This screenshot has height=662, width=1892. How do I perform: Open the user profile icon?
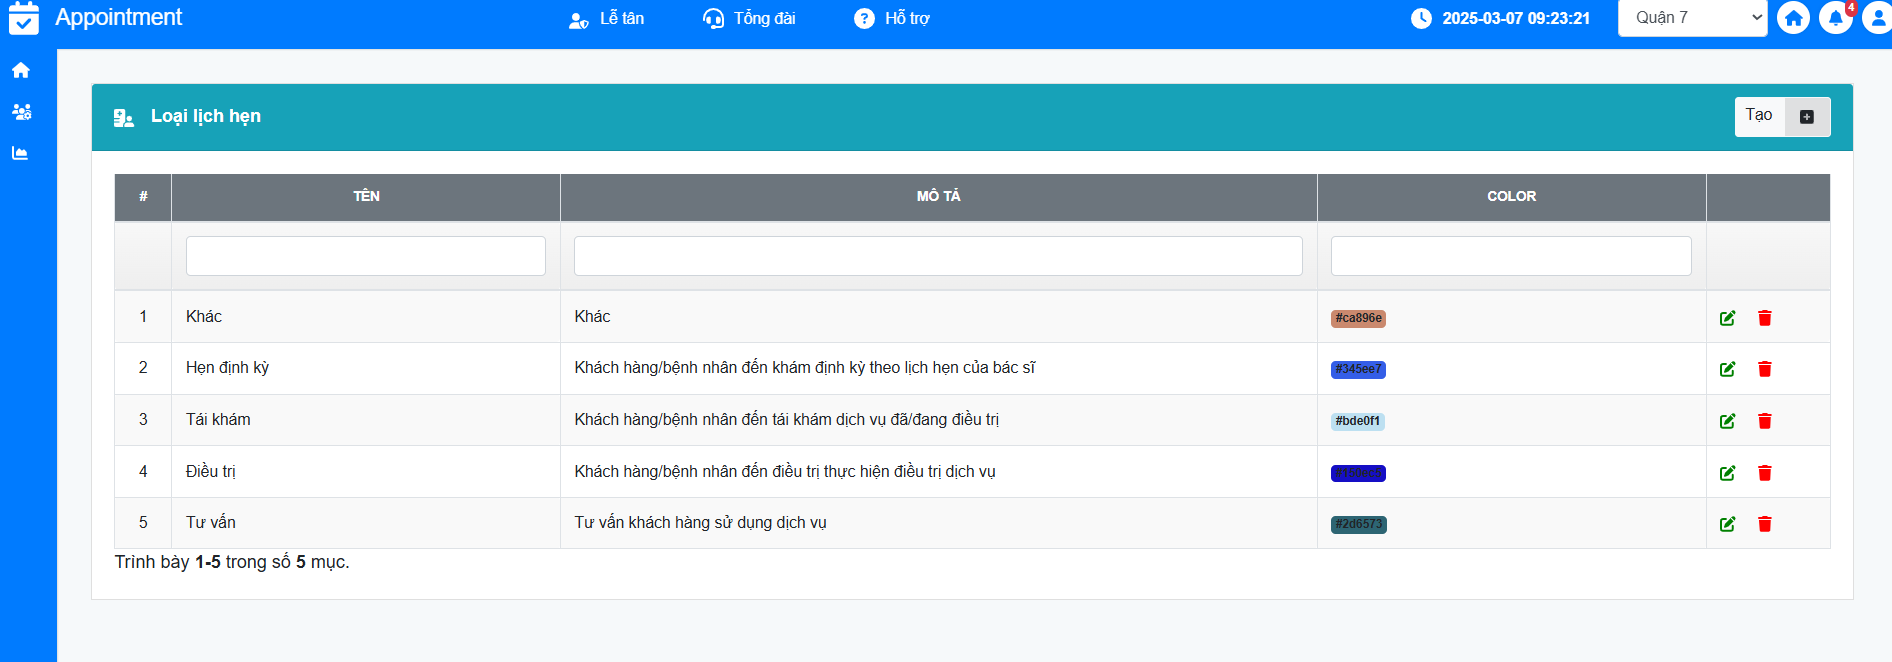(x=1877, y=18)
